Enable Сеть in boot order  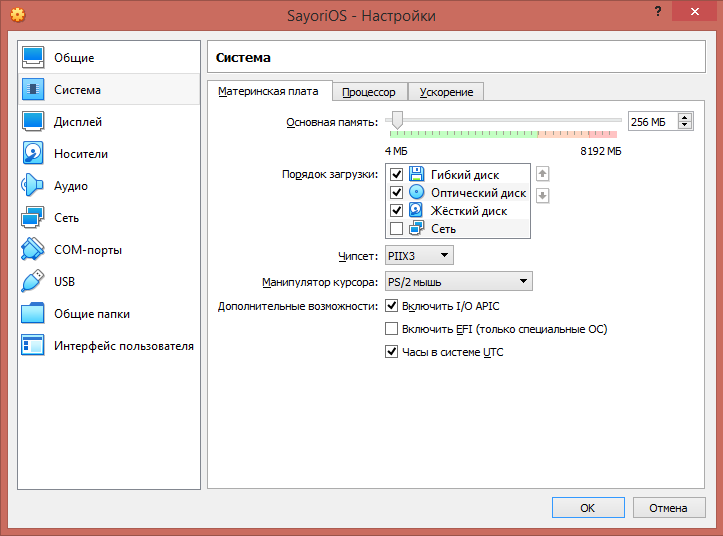(396, 229)
